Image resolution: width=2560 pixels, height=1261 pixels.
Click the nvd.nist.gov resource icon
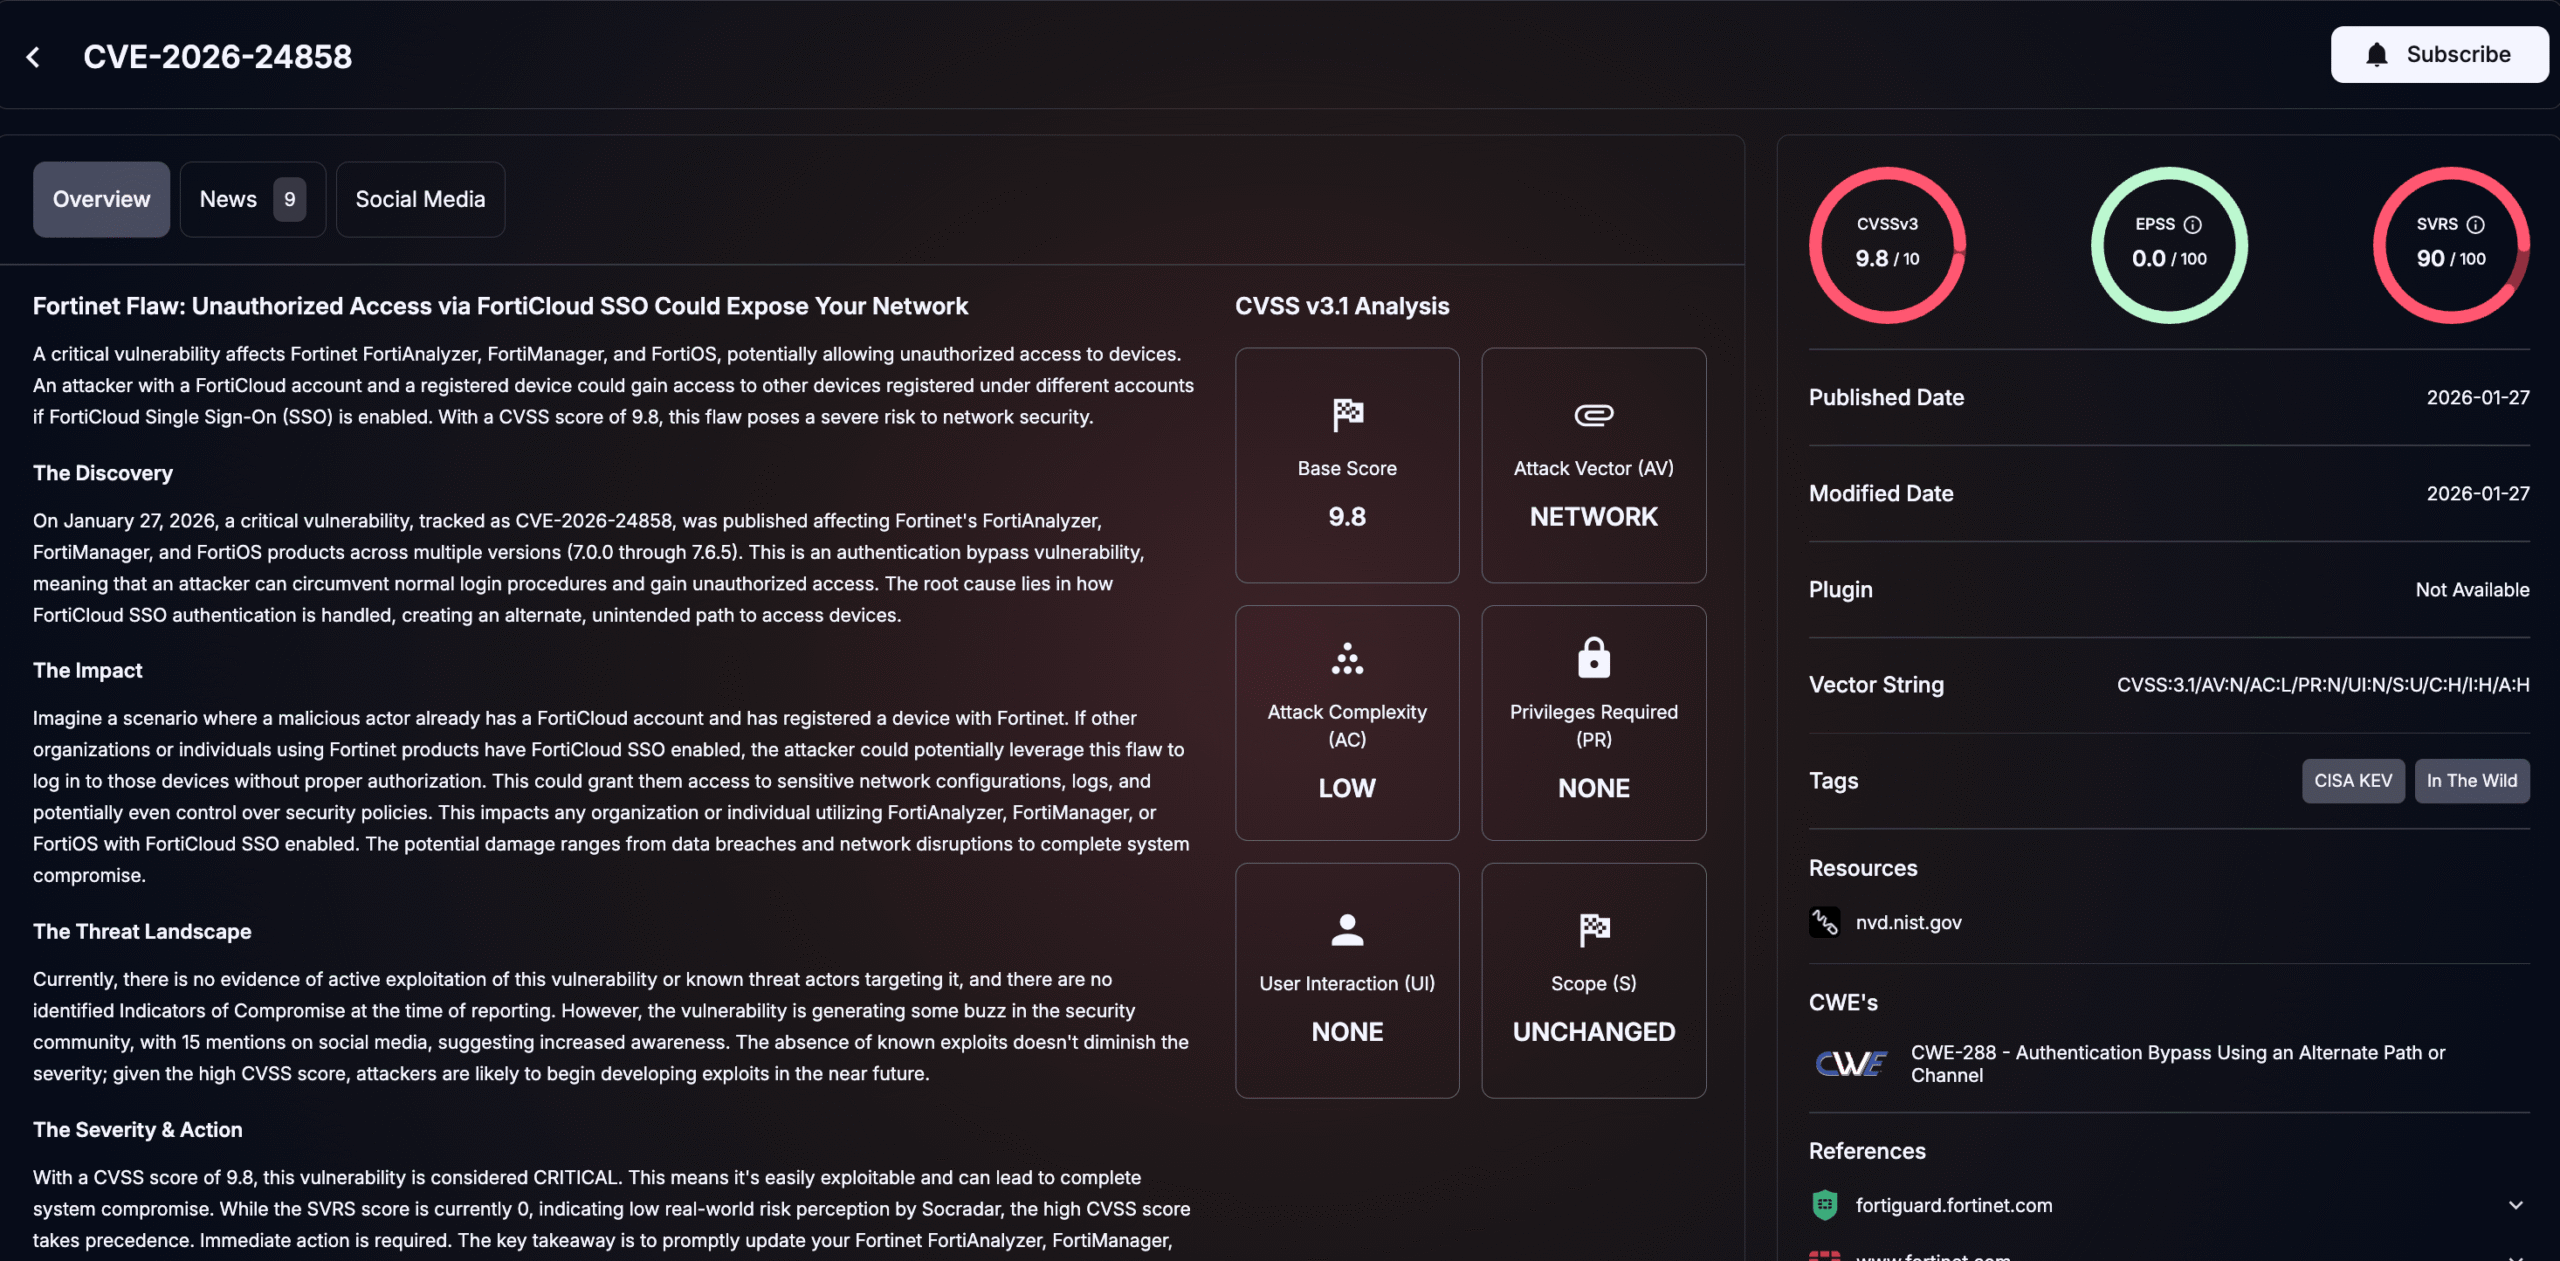coord(1824,922)
